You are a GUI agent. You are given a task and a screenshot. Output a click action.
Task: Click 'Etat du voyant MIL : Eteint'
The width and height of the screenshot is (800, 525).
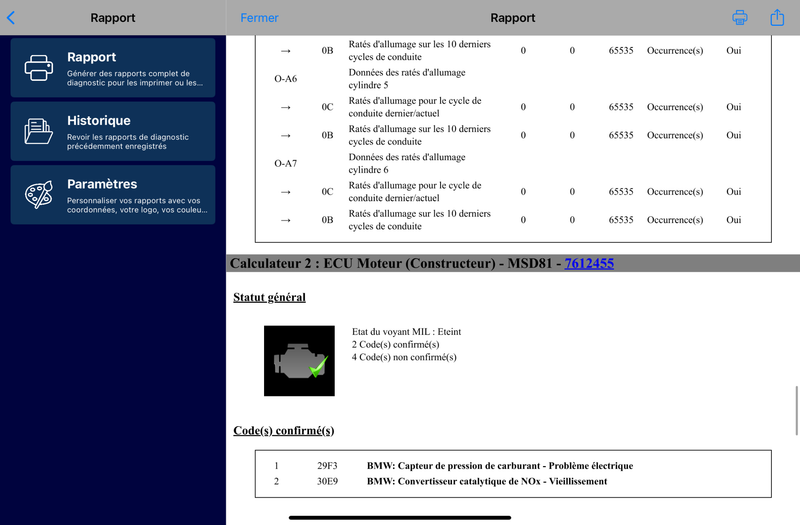point(407,332)
